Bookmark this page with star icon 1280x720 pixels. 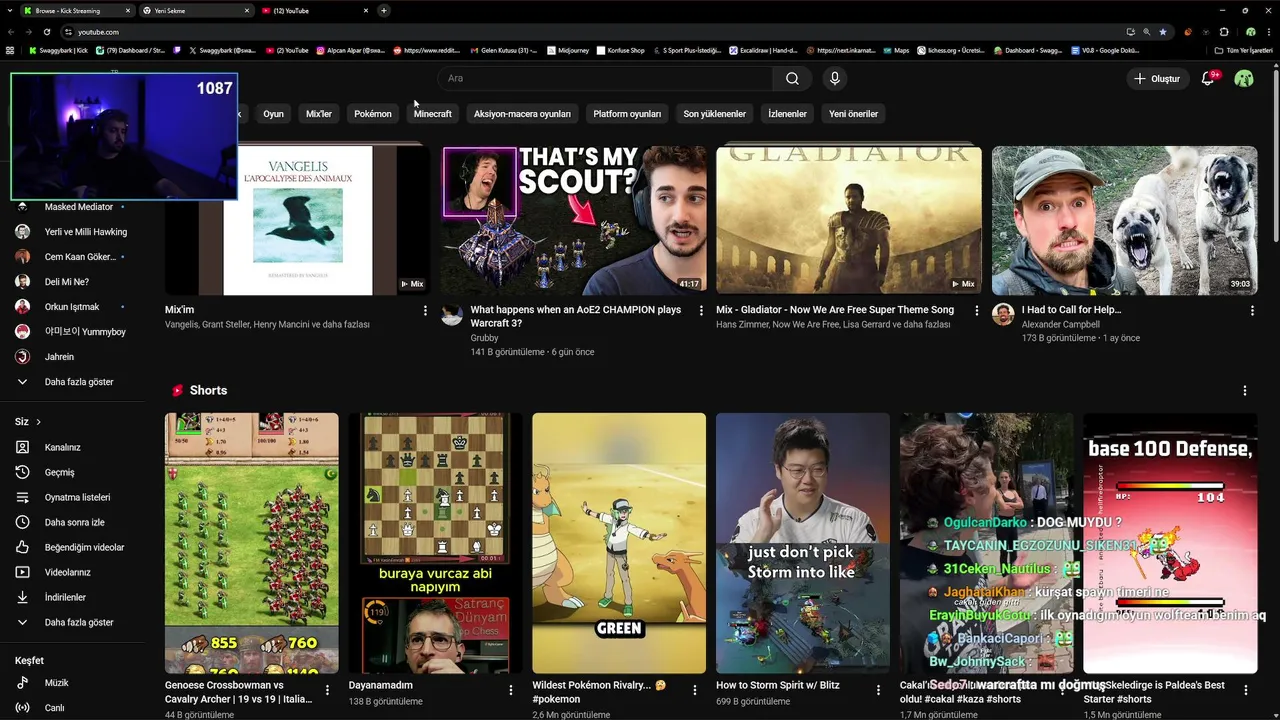point(1162,32)
